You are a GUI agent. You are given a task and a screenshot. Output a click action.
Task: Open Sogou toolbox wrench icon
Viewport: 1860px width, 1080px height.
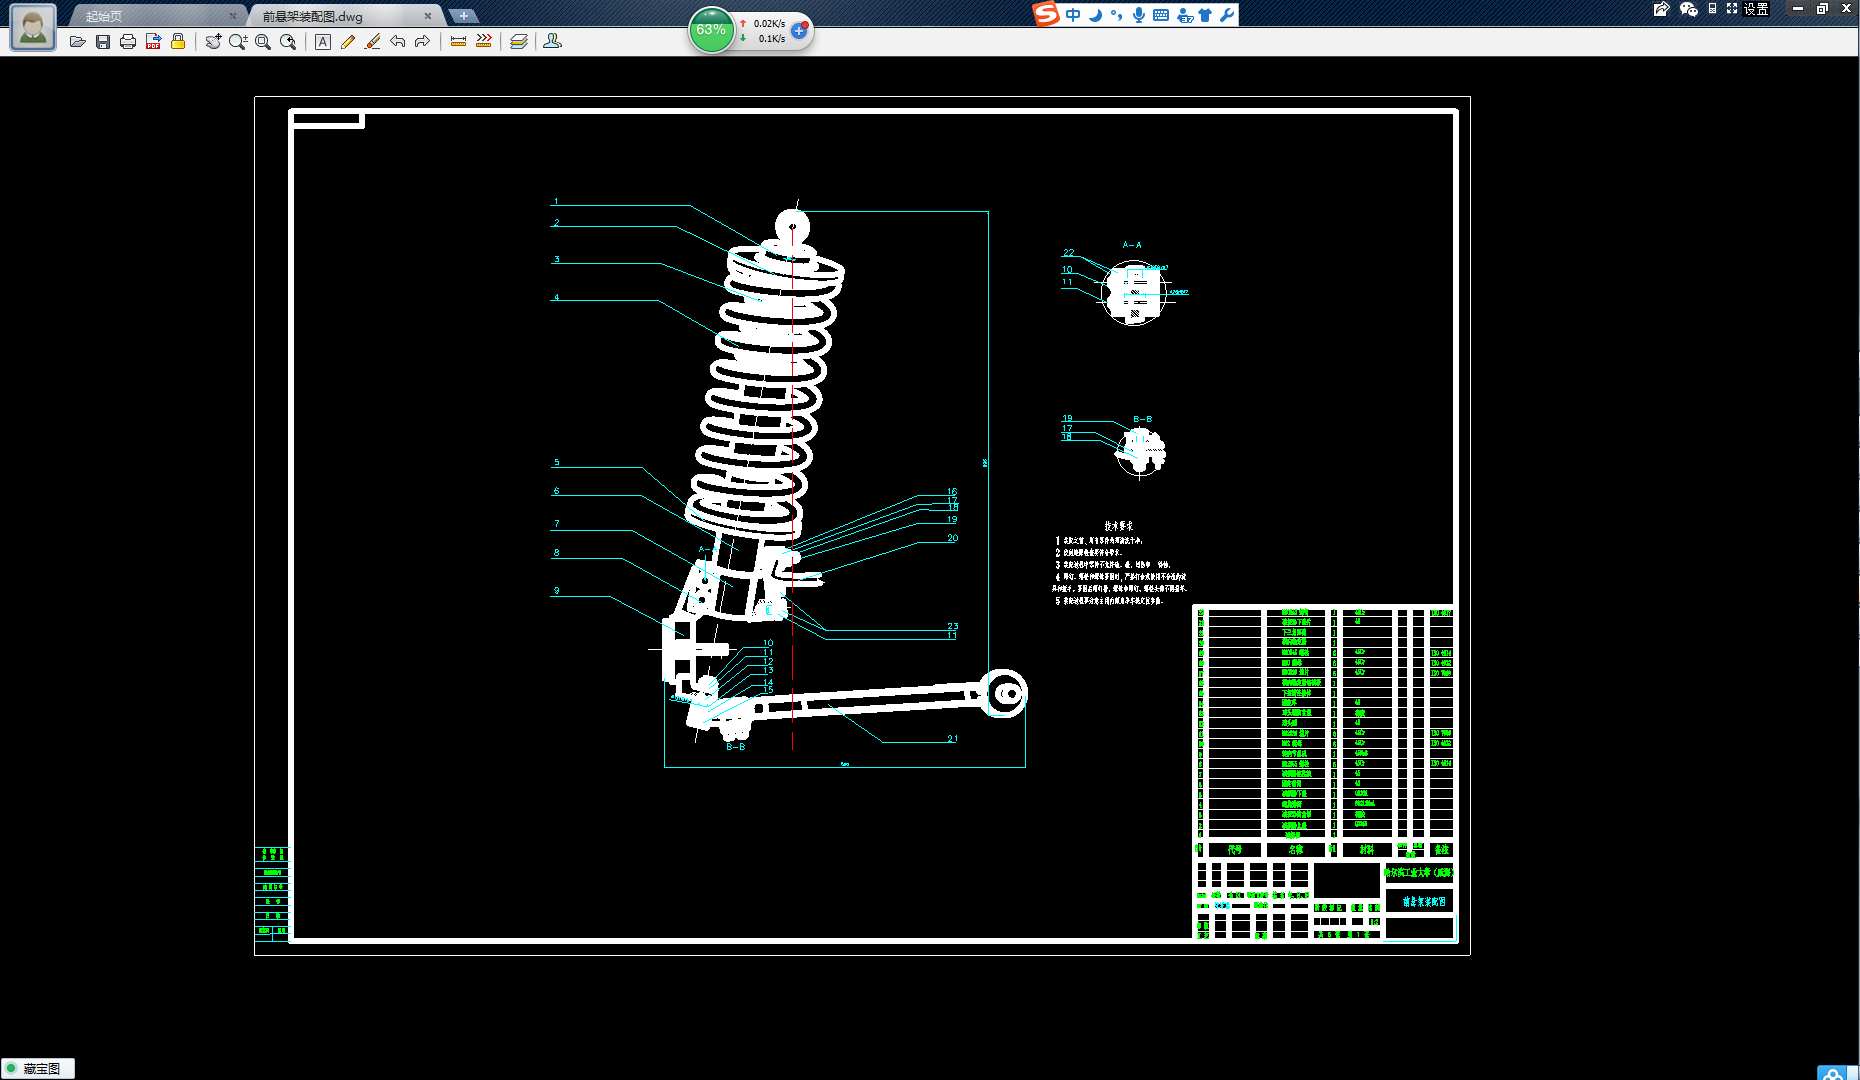tap(1227, 15)
